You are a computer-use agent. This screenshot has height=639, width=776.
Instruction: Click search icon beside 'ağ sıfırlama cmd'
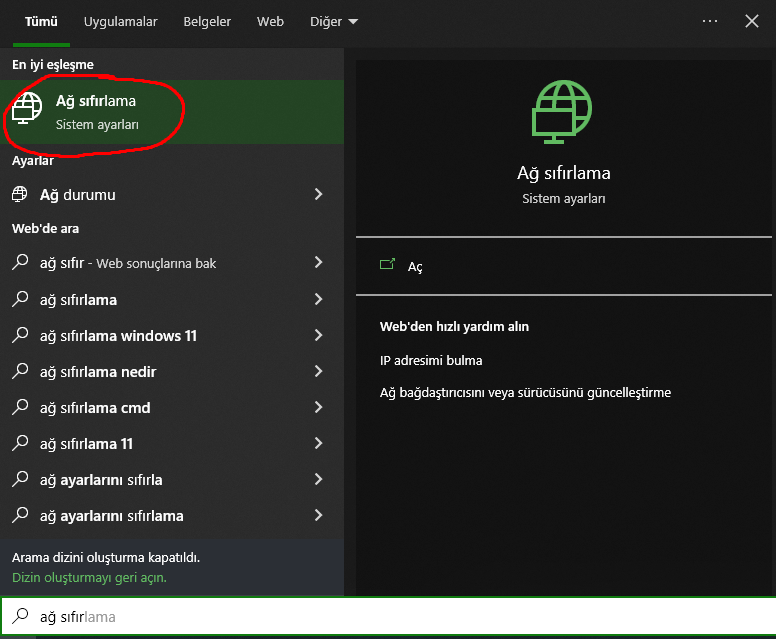tap(20, 407)
